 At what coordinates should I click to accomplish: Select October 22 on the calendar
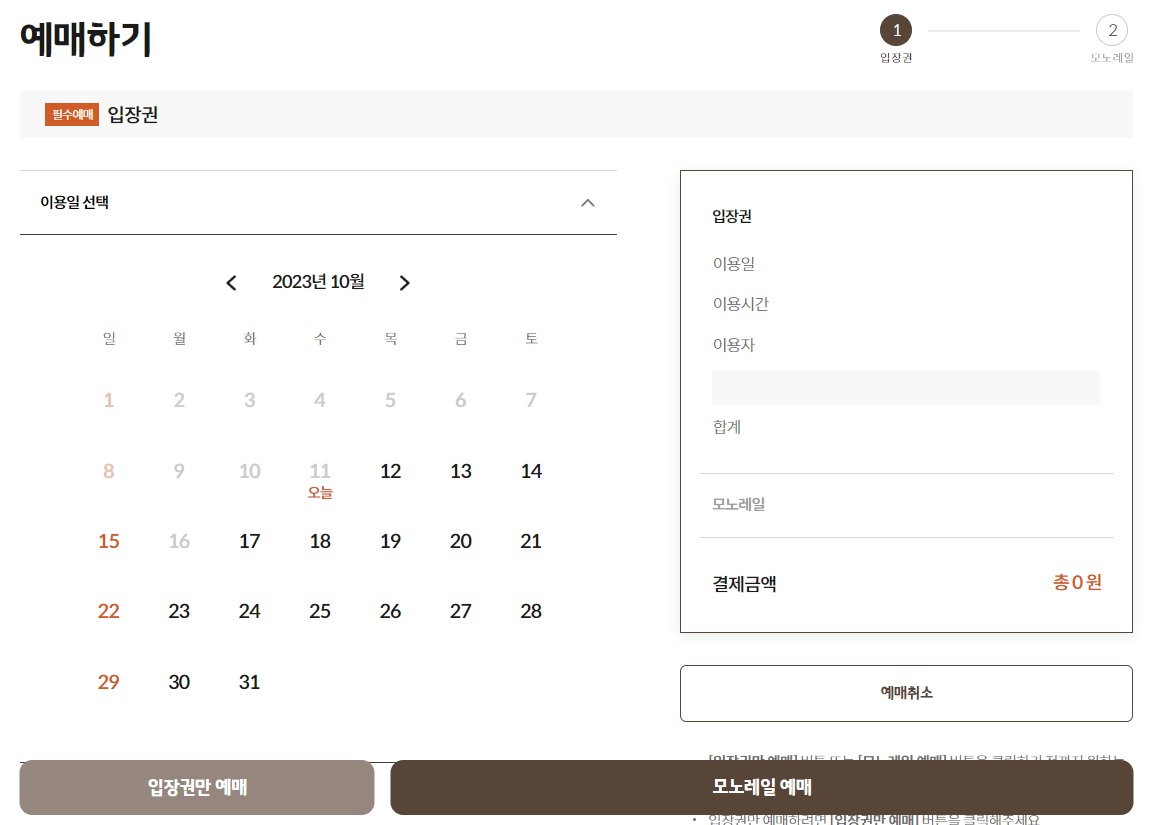click(x=108, y=611)
